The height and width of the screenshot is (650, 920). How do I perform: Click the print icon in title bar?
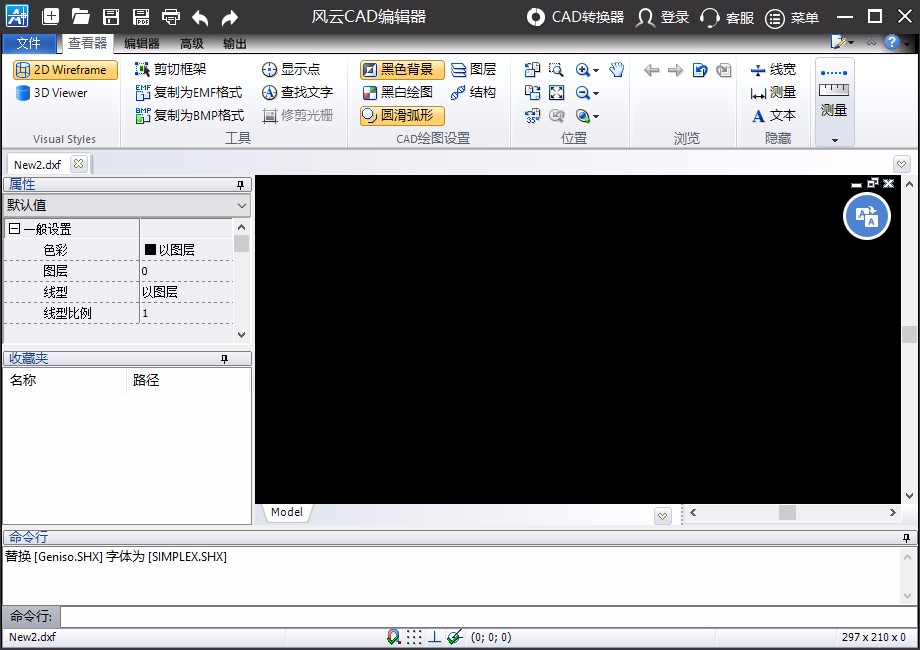click(x=171, y=17)
